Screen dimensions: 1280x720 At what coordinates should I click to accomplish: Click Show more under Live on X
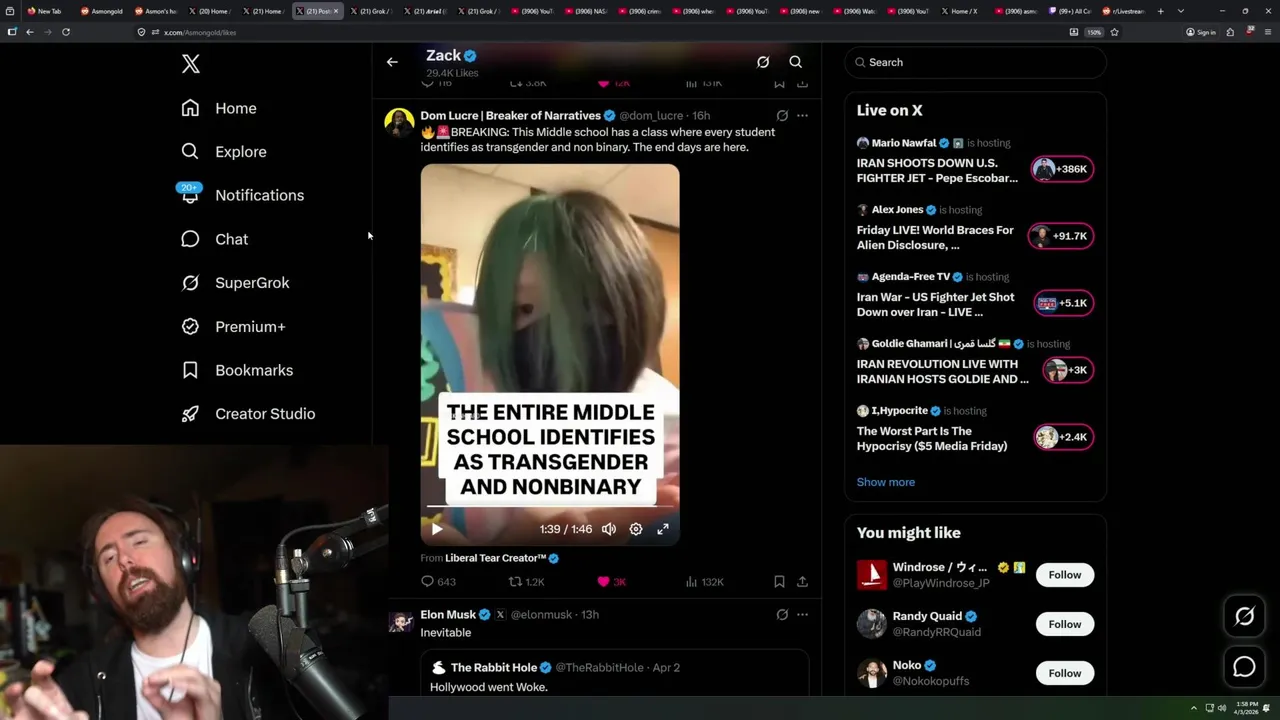(x=885, y=482)
